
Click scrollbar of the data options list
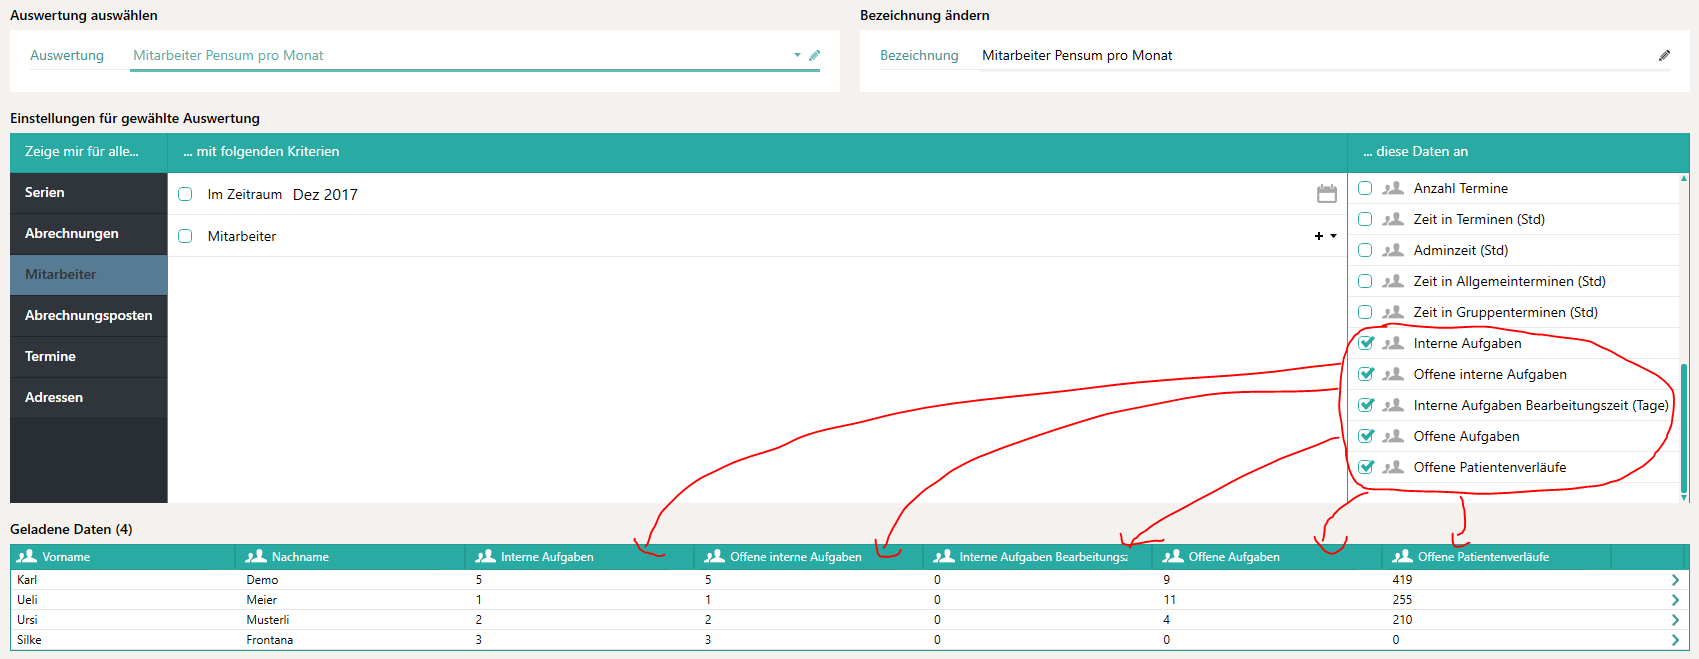tap(1684, 430)
